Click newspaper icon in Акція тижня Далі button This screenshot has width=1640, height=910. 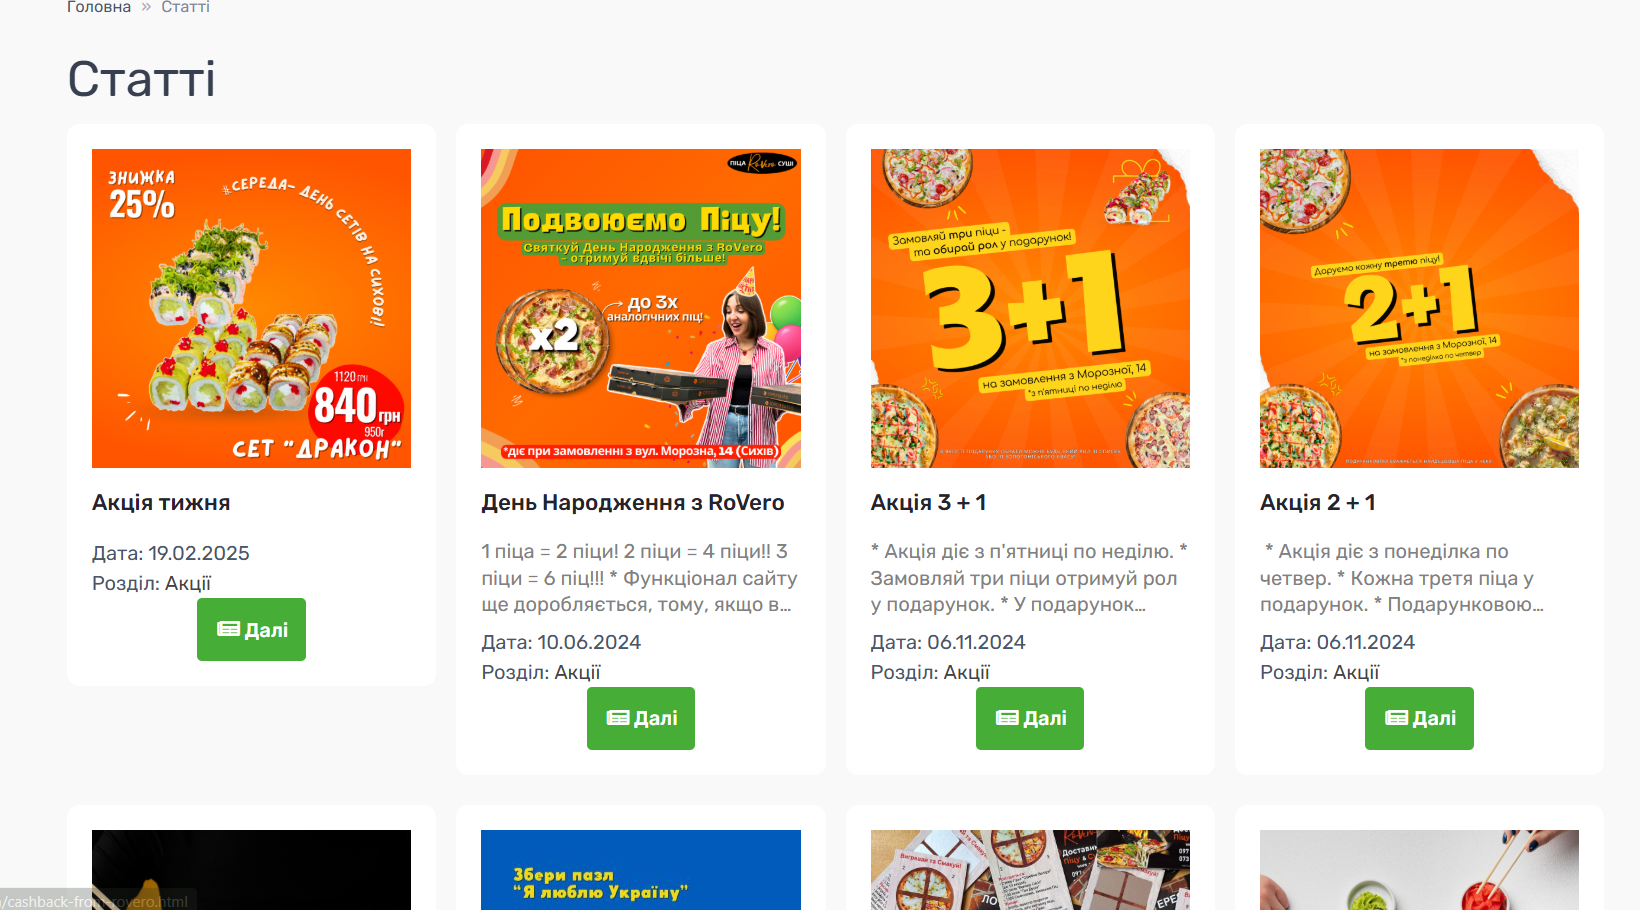(228, 629)
